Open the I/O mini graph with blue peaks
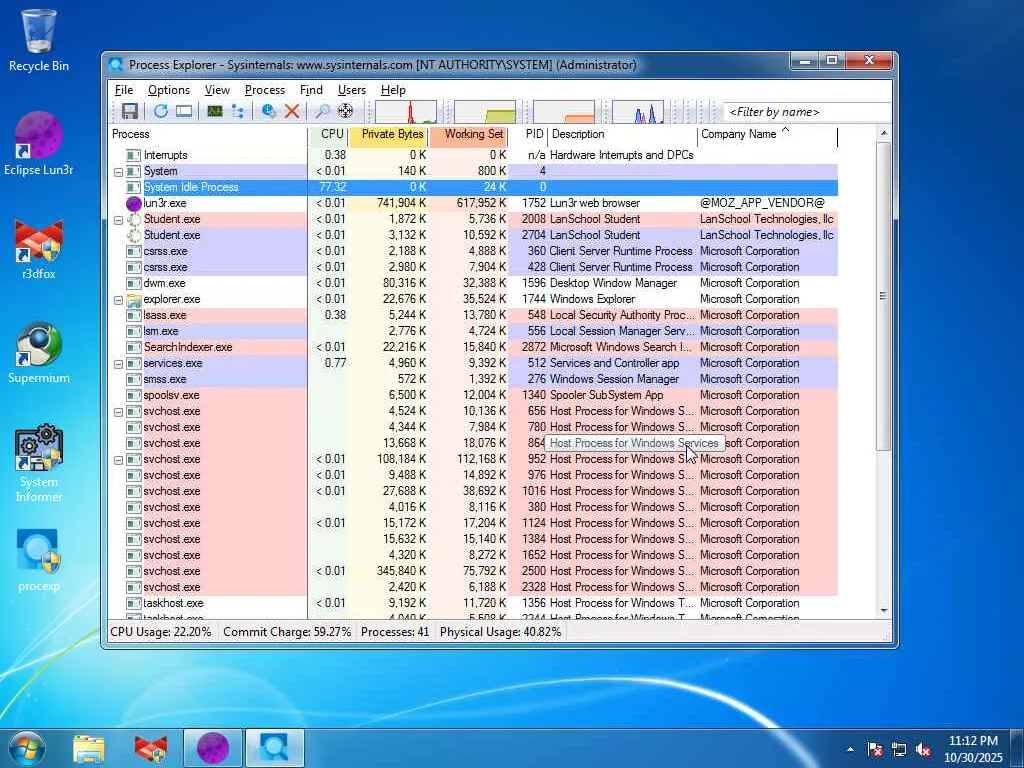Image resolution: width=1024 pixels, height=768 pixels. [x=638, y=112]
